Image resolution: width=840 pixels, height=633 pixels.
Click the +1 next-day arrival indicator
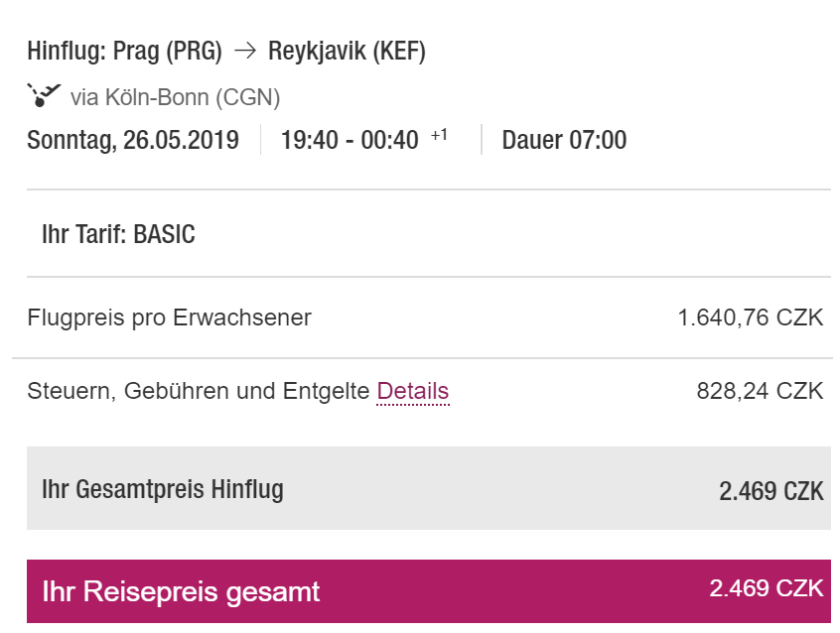pyautogui.click(x=439, y=134)
